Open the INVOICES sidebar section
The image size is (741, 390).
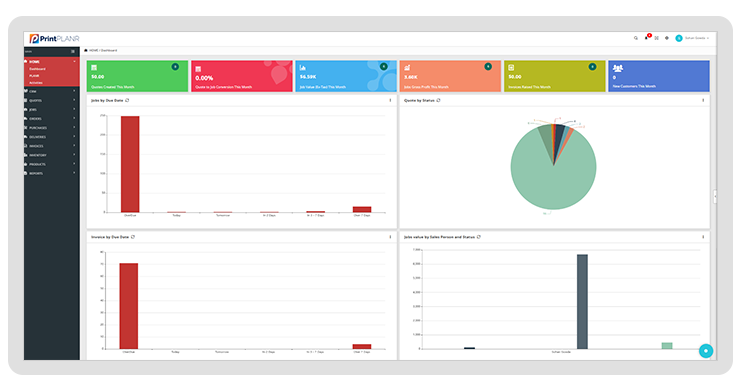(52, 146)
